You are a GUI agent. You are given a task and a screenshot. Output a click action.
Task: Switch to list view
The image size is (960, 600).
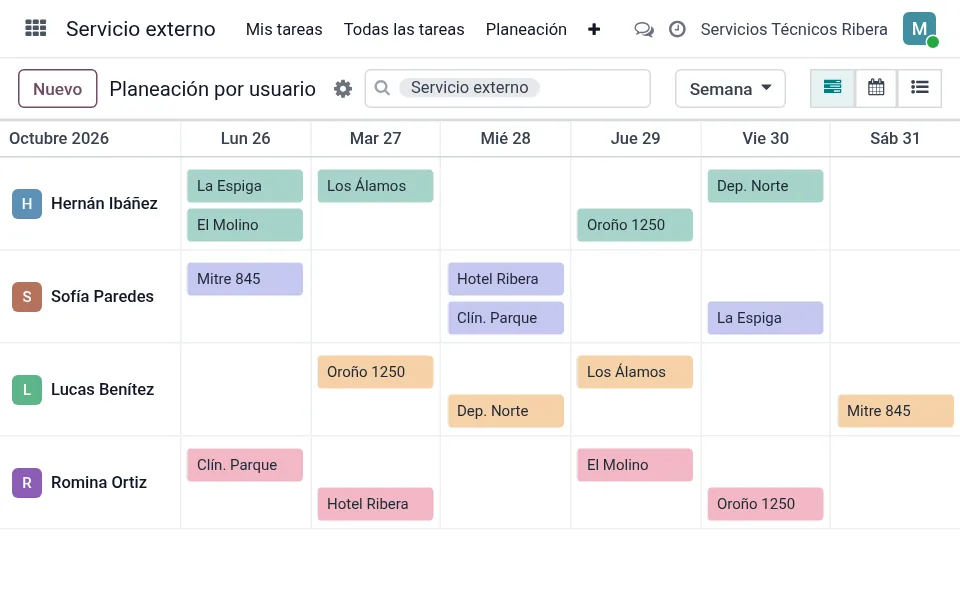[x=919, y=88]
